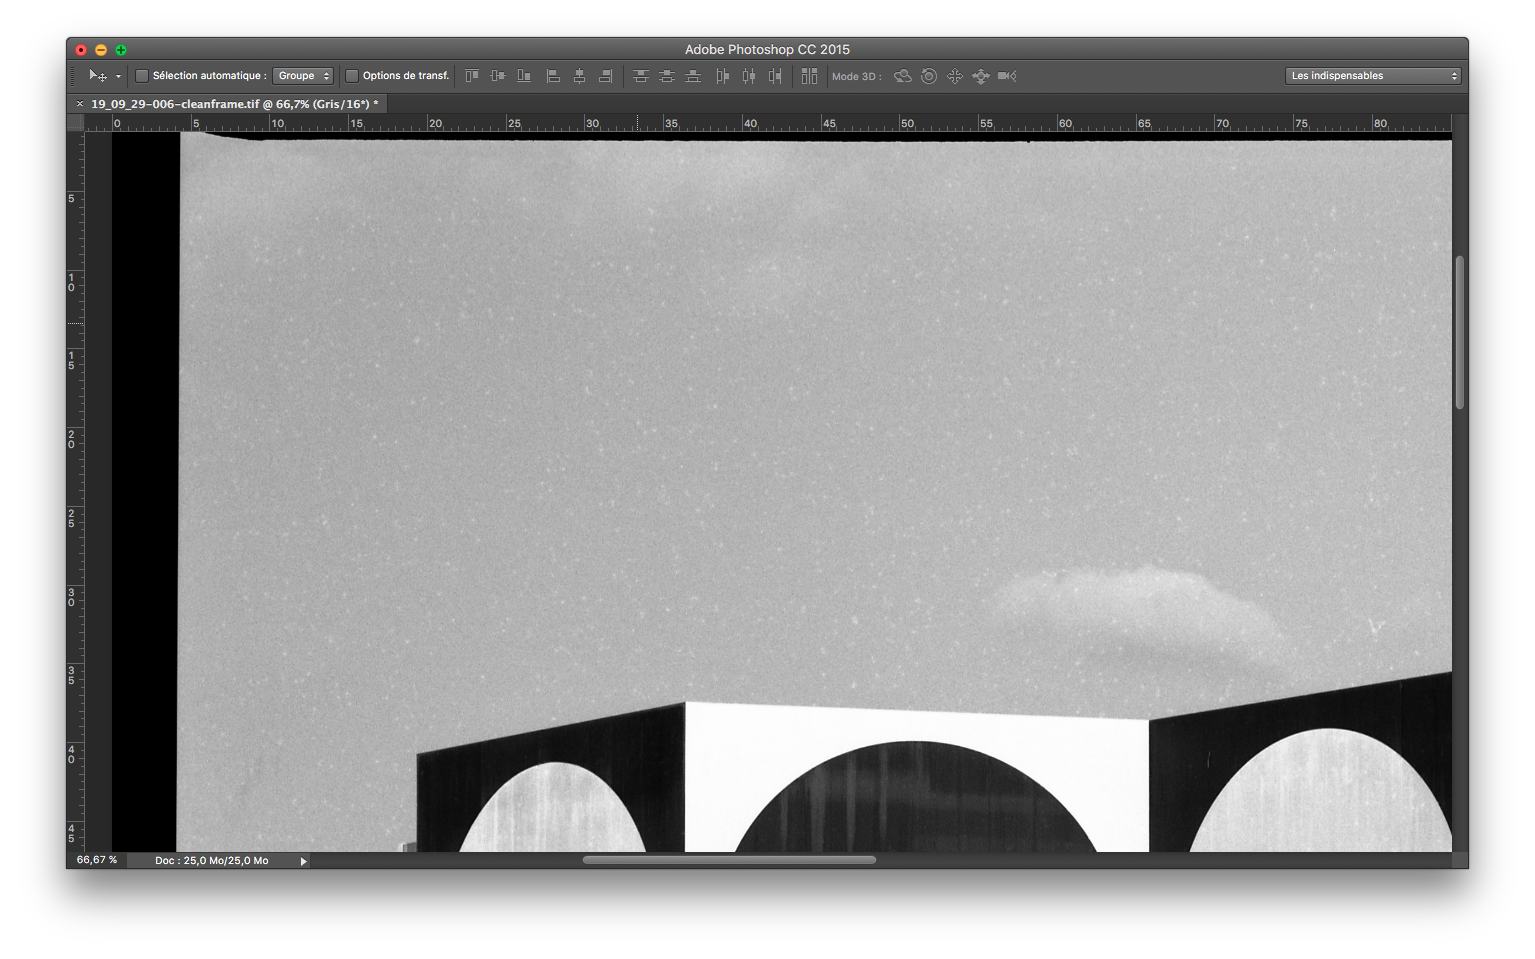Viewport: 1535px width, 959px height.
Task: Open the Les indispensables workspace dropdown
Action: [x=1373, y=76]
